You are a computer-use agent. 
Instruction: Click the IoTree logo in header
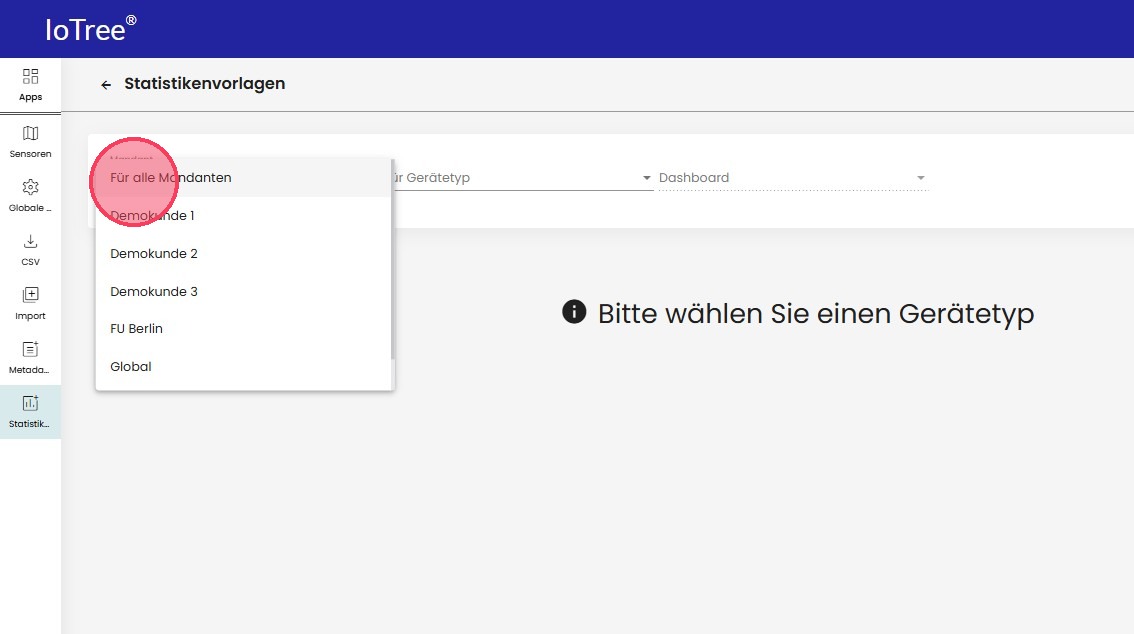[90, 29]
